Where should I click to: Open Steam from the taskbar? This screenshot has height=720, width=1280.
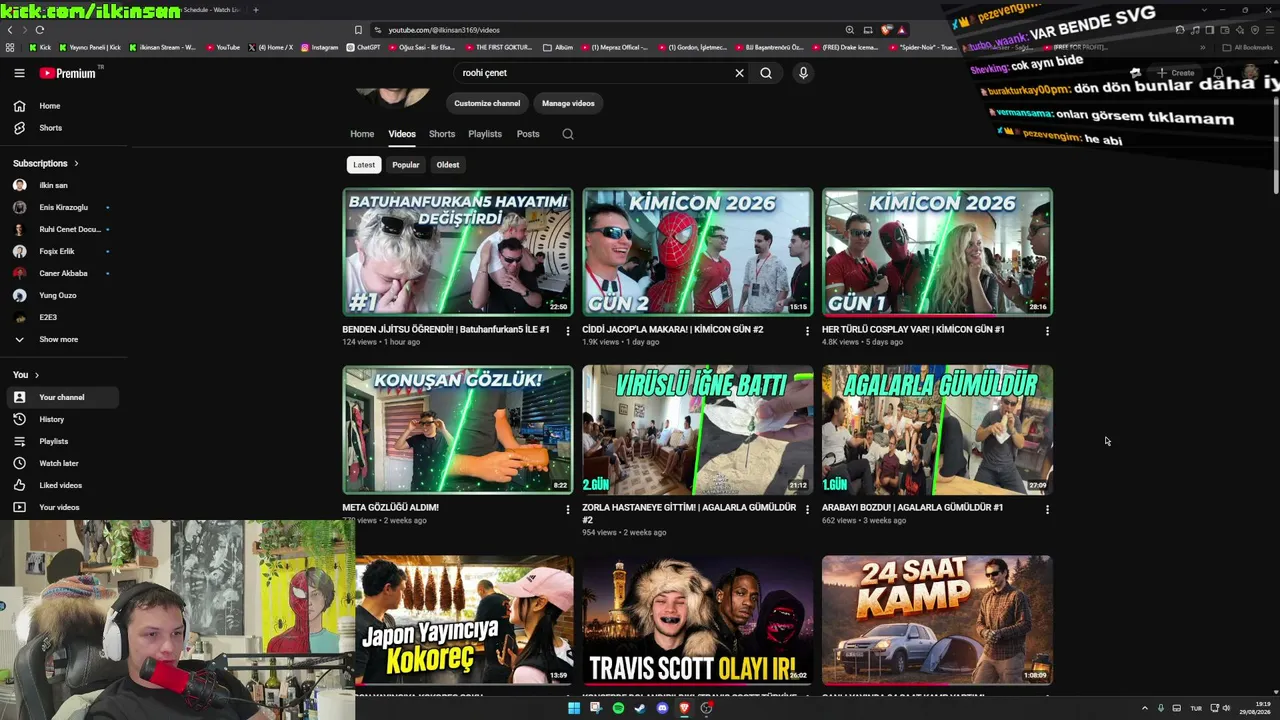[x=640, y=708]
